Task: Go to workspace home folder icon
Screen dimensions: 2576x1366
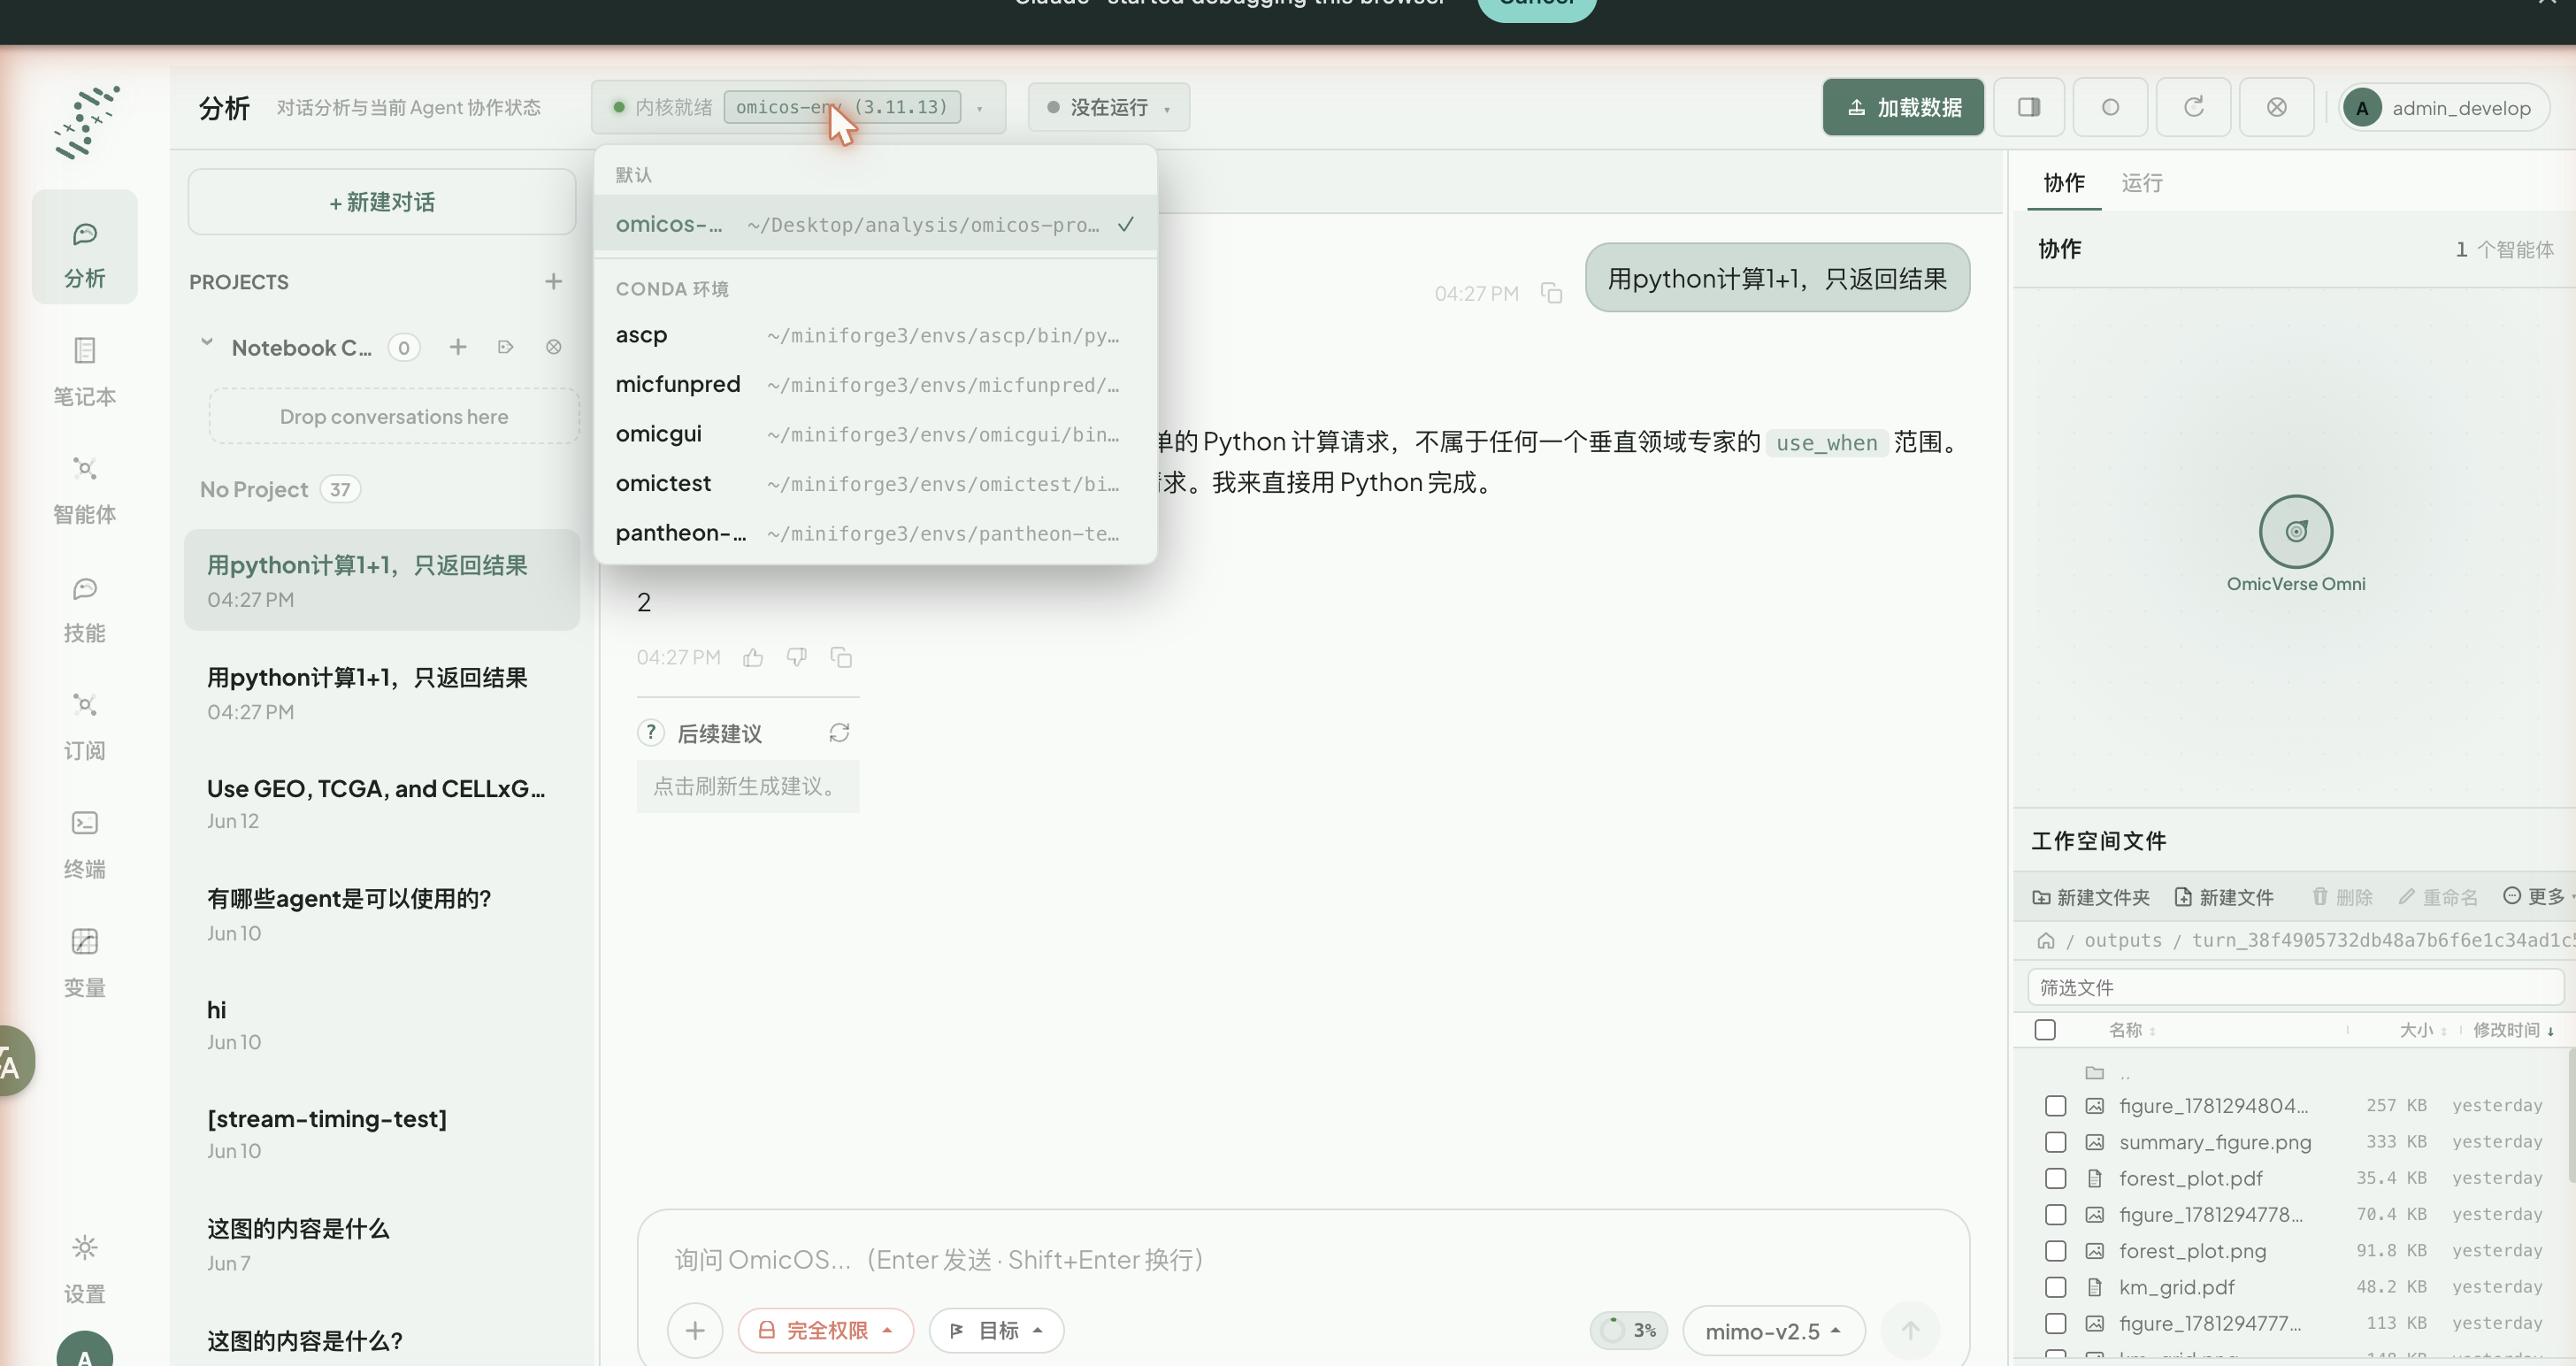Action: (2046, 940)
